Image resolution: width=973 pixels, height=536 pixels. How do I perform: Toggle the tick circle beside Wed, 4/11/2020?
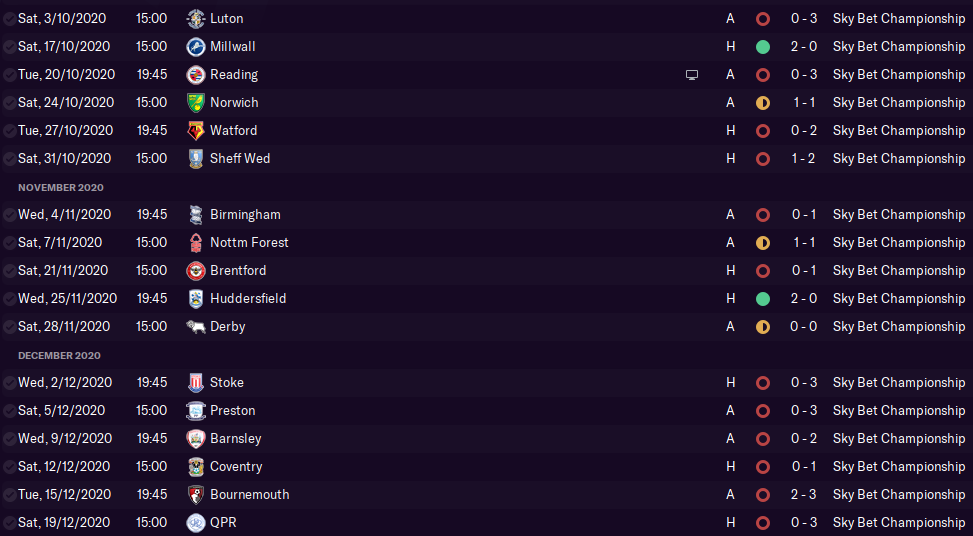point(9,215)
